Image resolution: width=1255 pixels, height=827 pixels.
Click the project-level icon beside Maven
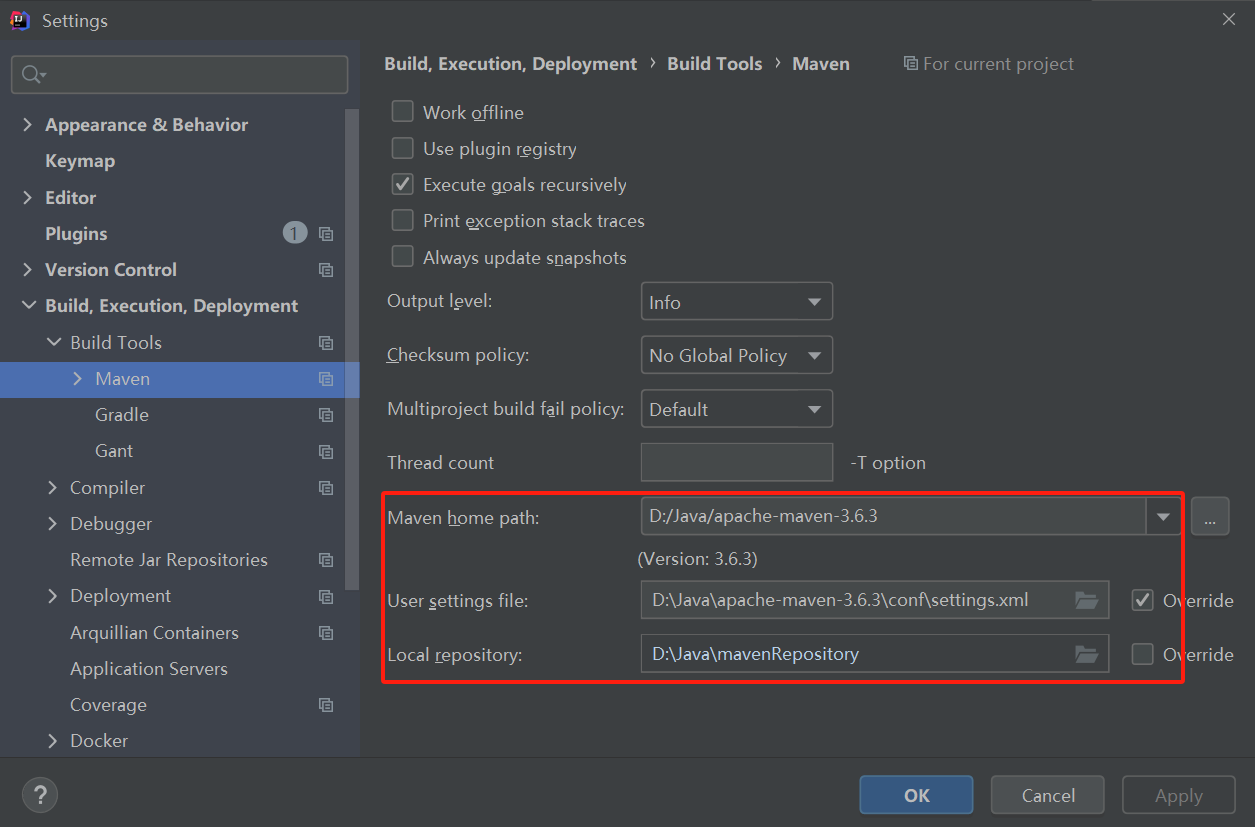click(326, 379)
